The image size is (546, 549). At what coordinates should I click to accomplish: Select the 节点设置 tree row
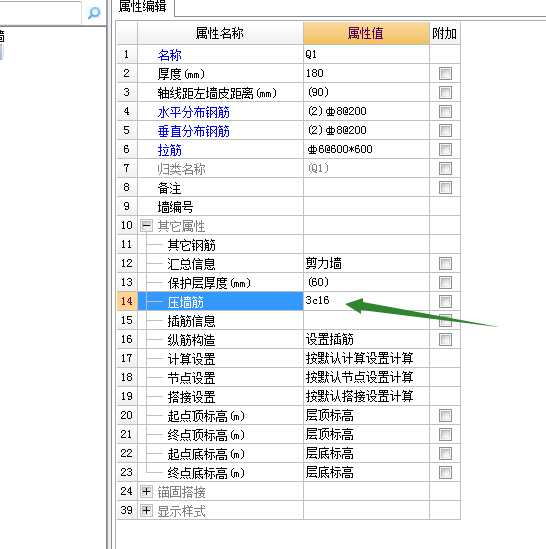[220, 377]
